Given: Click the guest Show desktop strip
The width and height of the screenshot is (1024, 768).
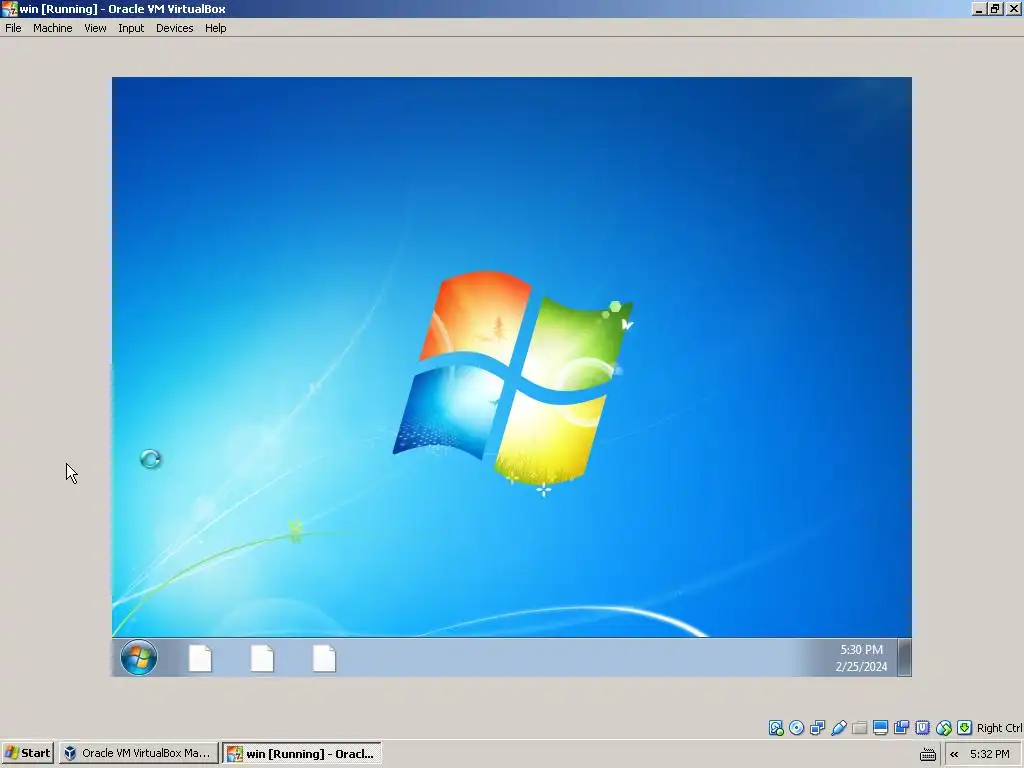Looking at the screenshot, I should pos(904,657).
